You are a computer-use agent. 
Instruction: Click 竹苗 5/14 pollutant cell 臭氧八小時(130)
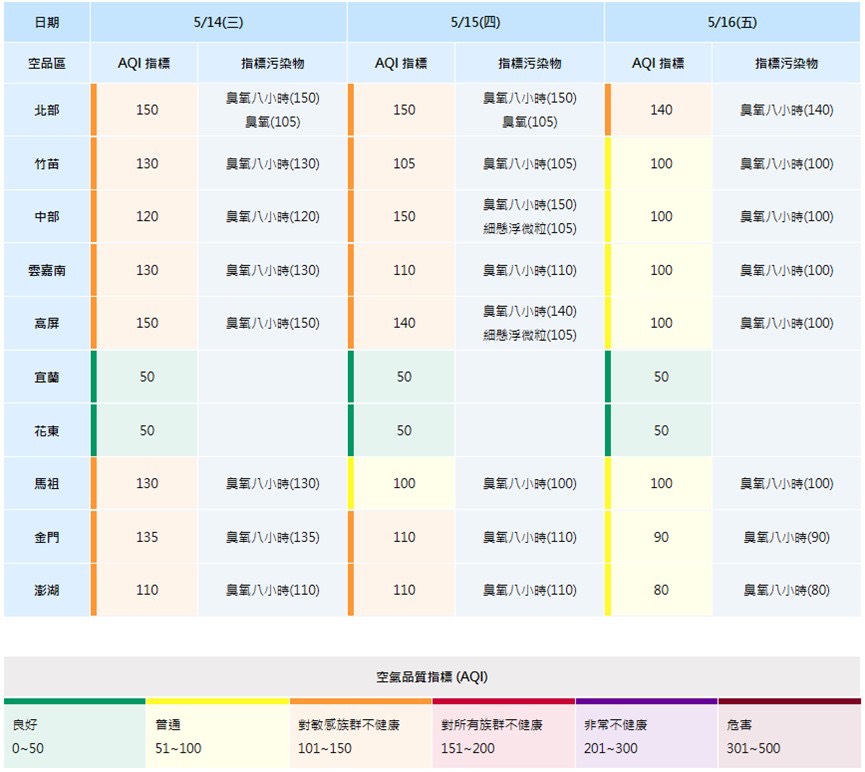273,164
